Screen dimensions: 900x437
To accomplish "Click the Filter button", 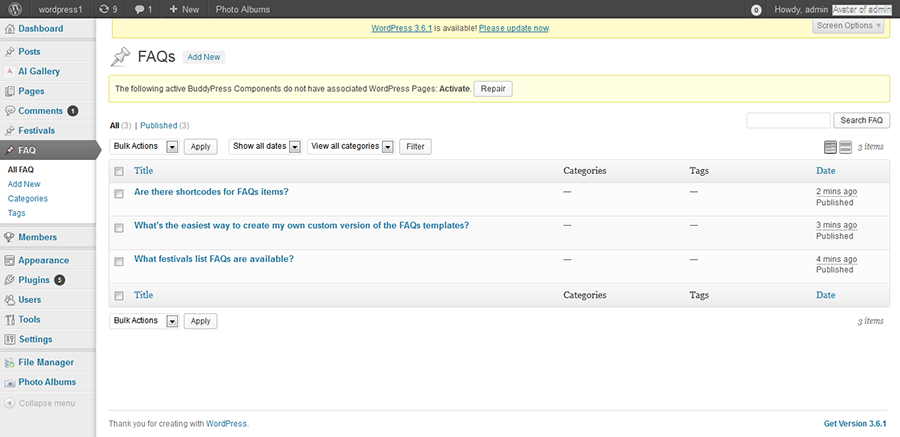I will point(415,147).
